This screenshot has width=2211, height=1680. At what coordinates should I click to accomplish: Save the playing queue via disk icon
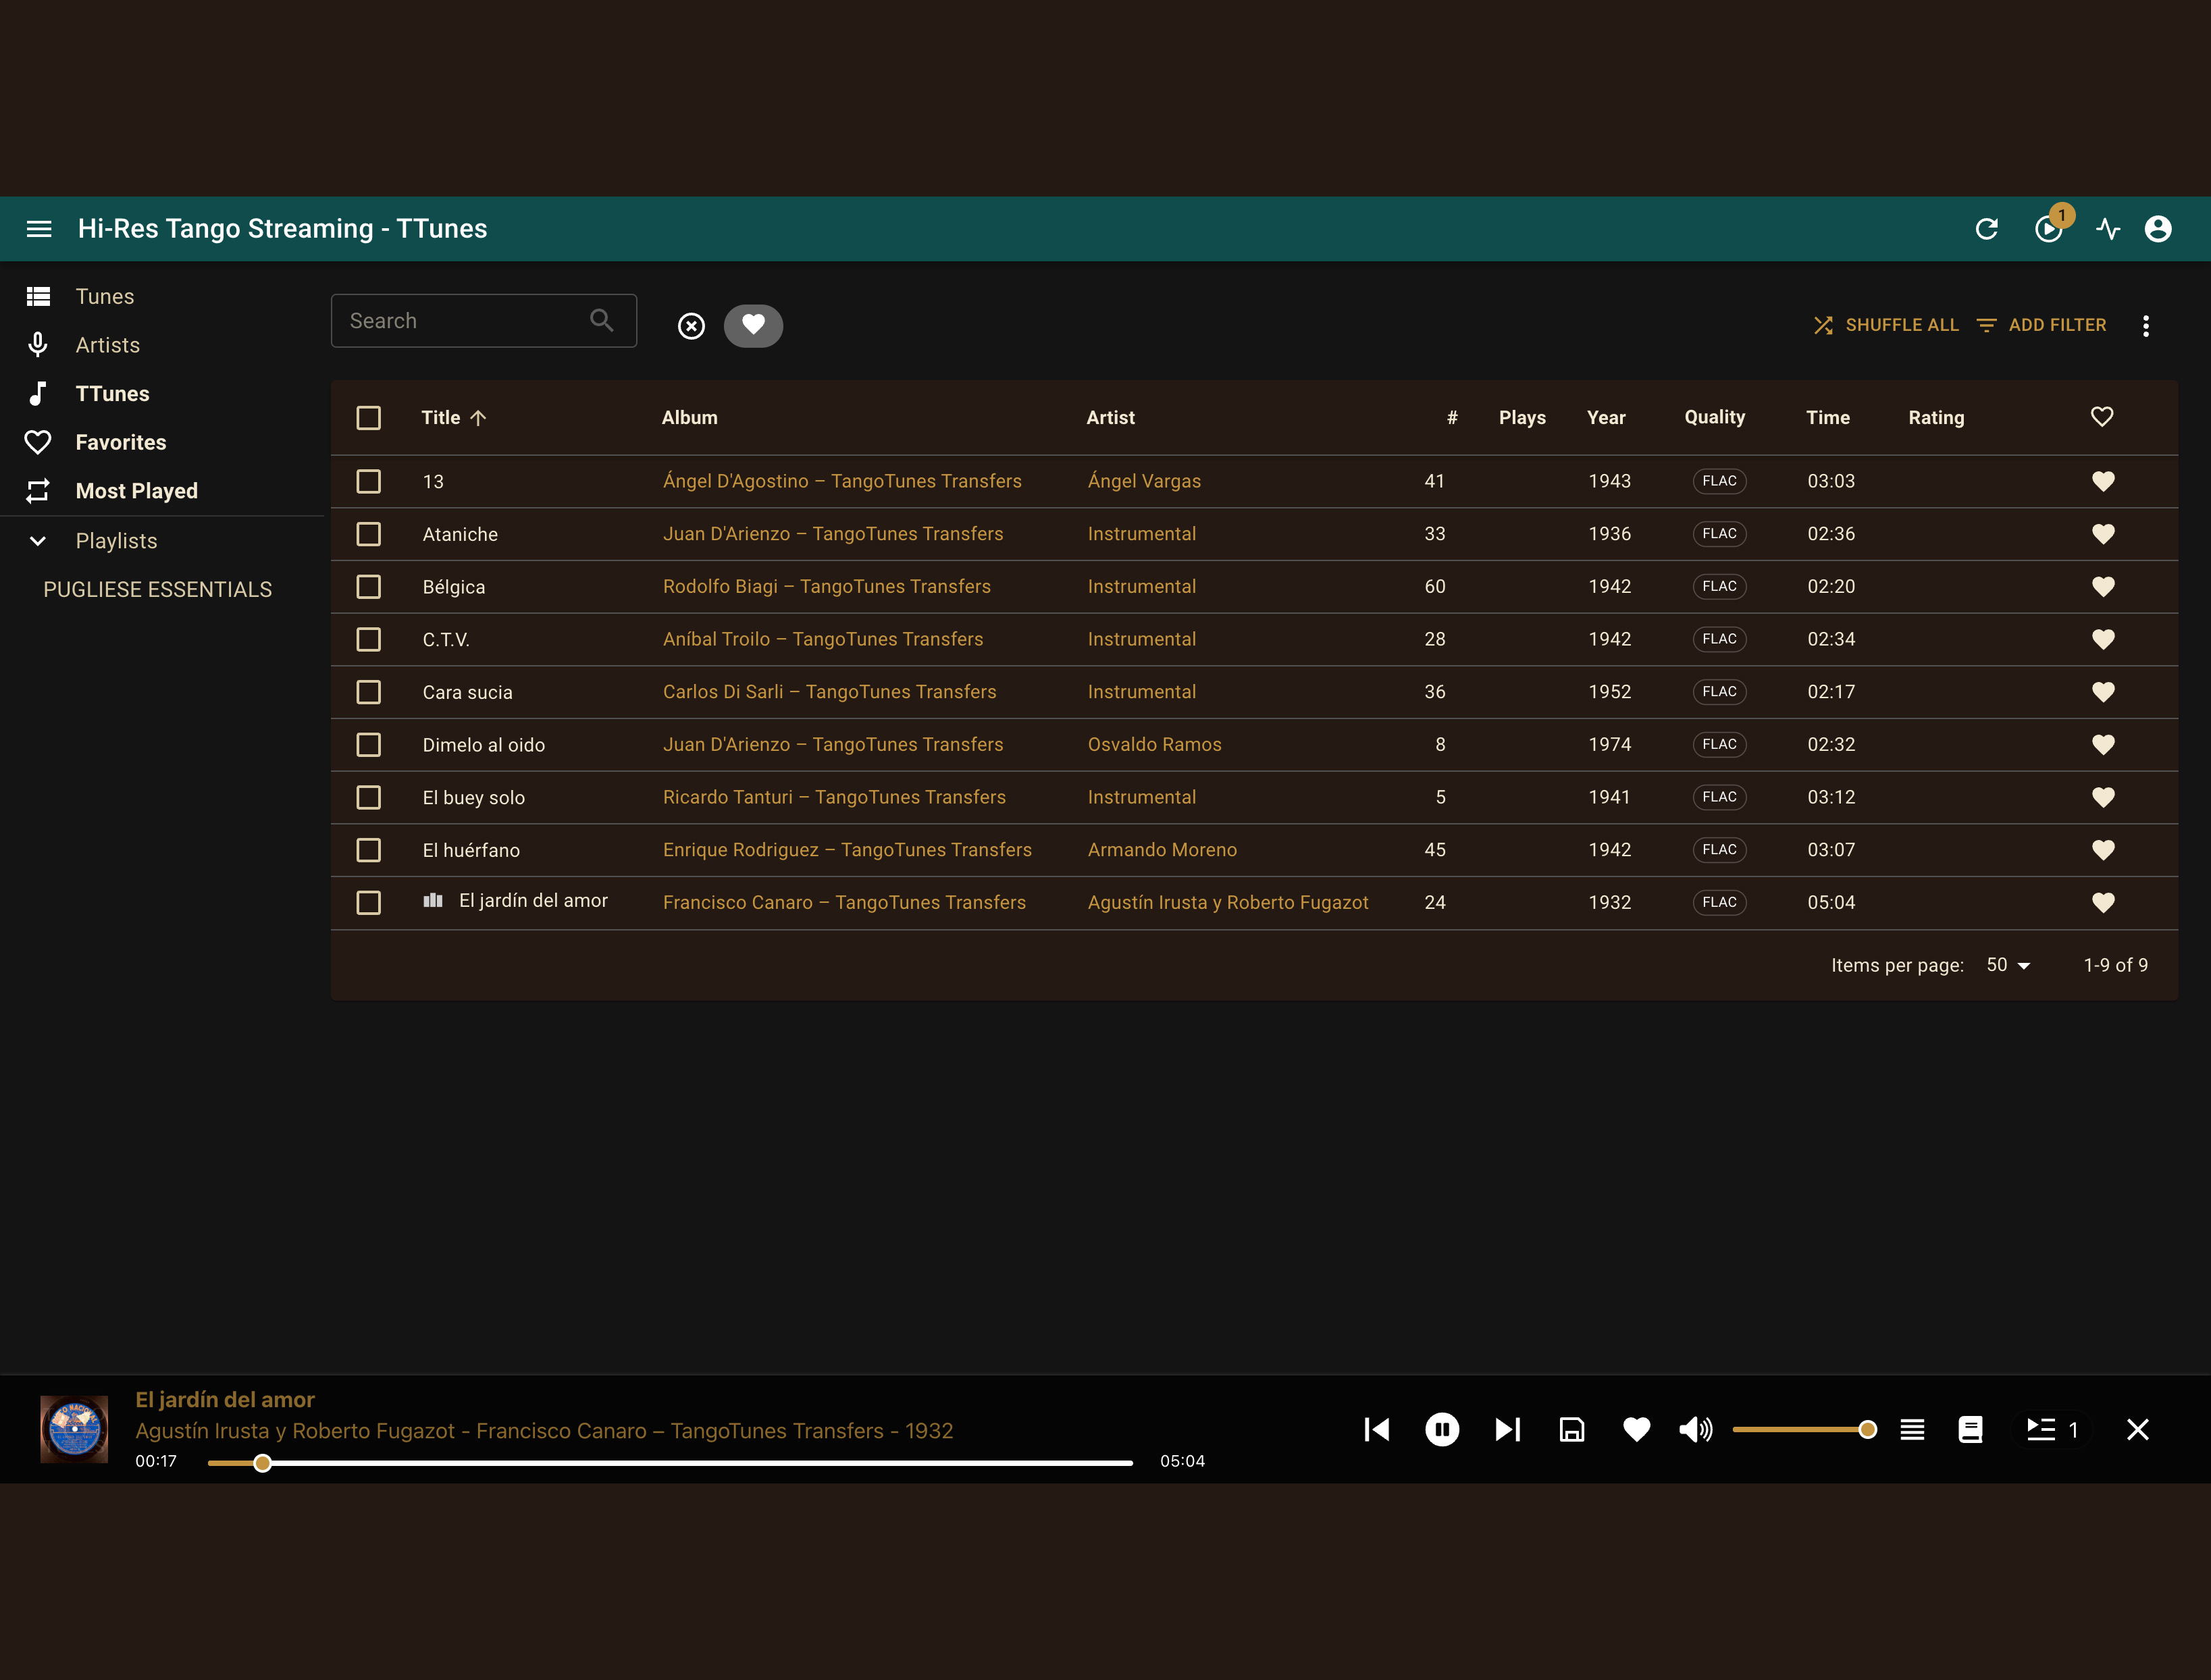pos(1572,1429)
